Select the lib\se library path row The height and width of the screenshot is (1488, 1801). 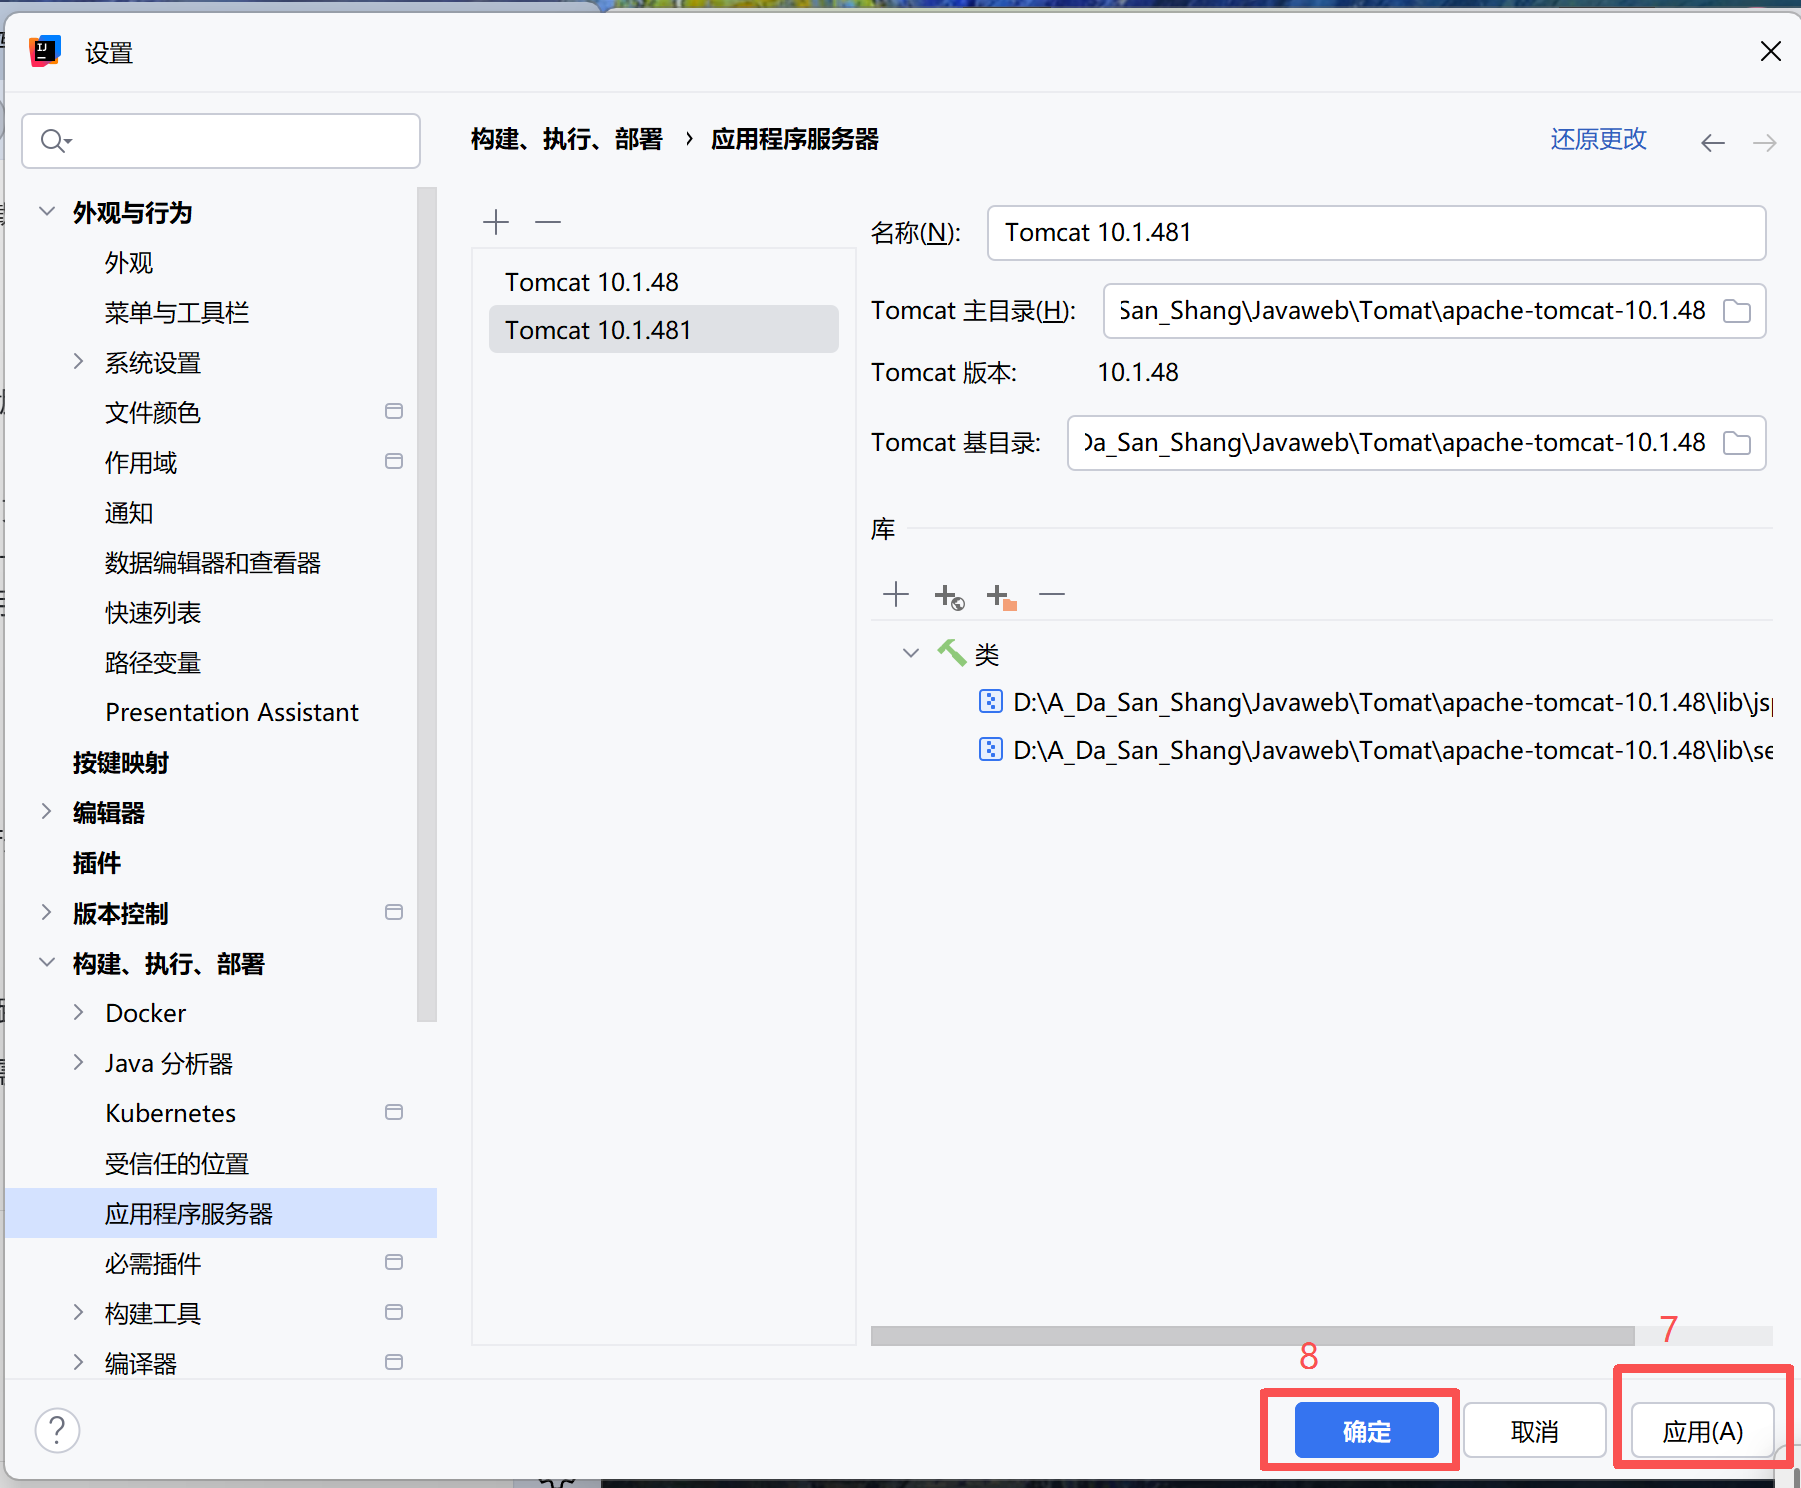(x=1375, y=750)
